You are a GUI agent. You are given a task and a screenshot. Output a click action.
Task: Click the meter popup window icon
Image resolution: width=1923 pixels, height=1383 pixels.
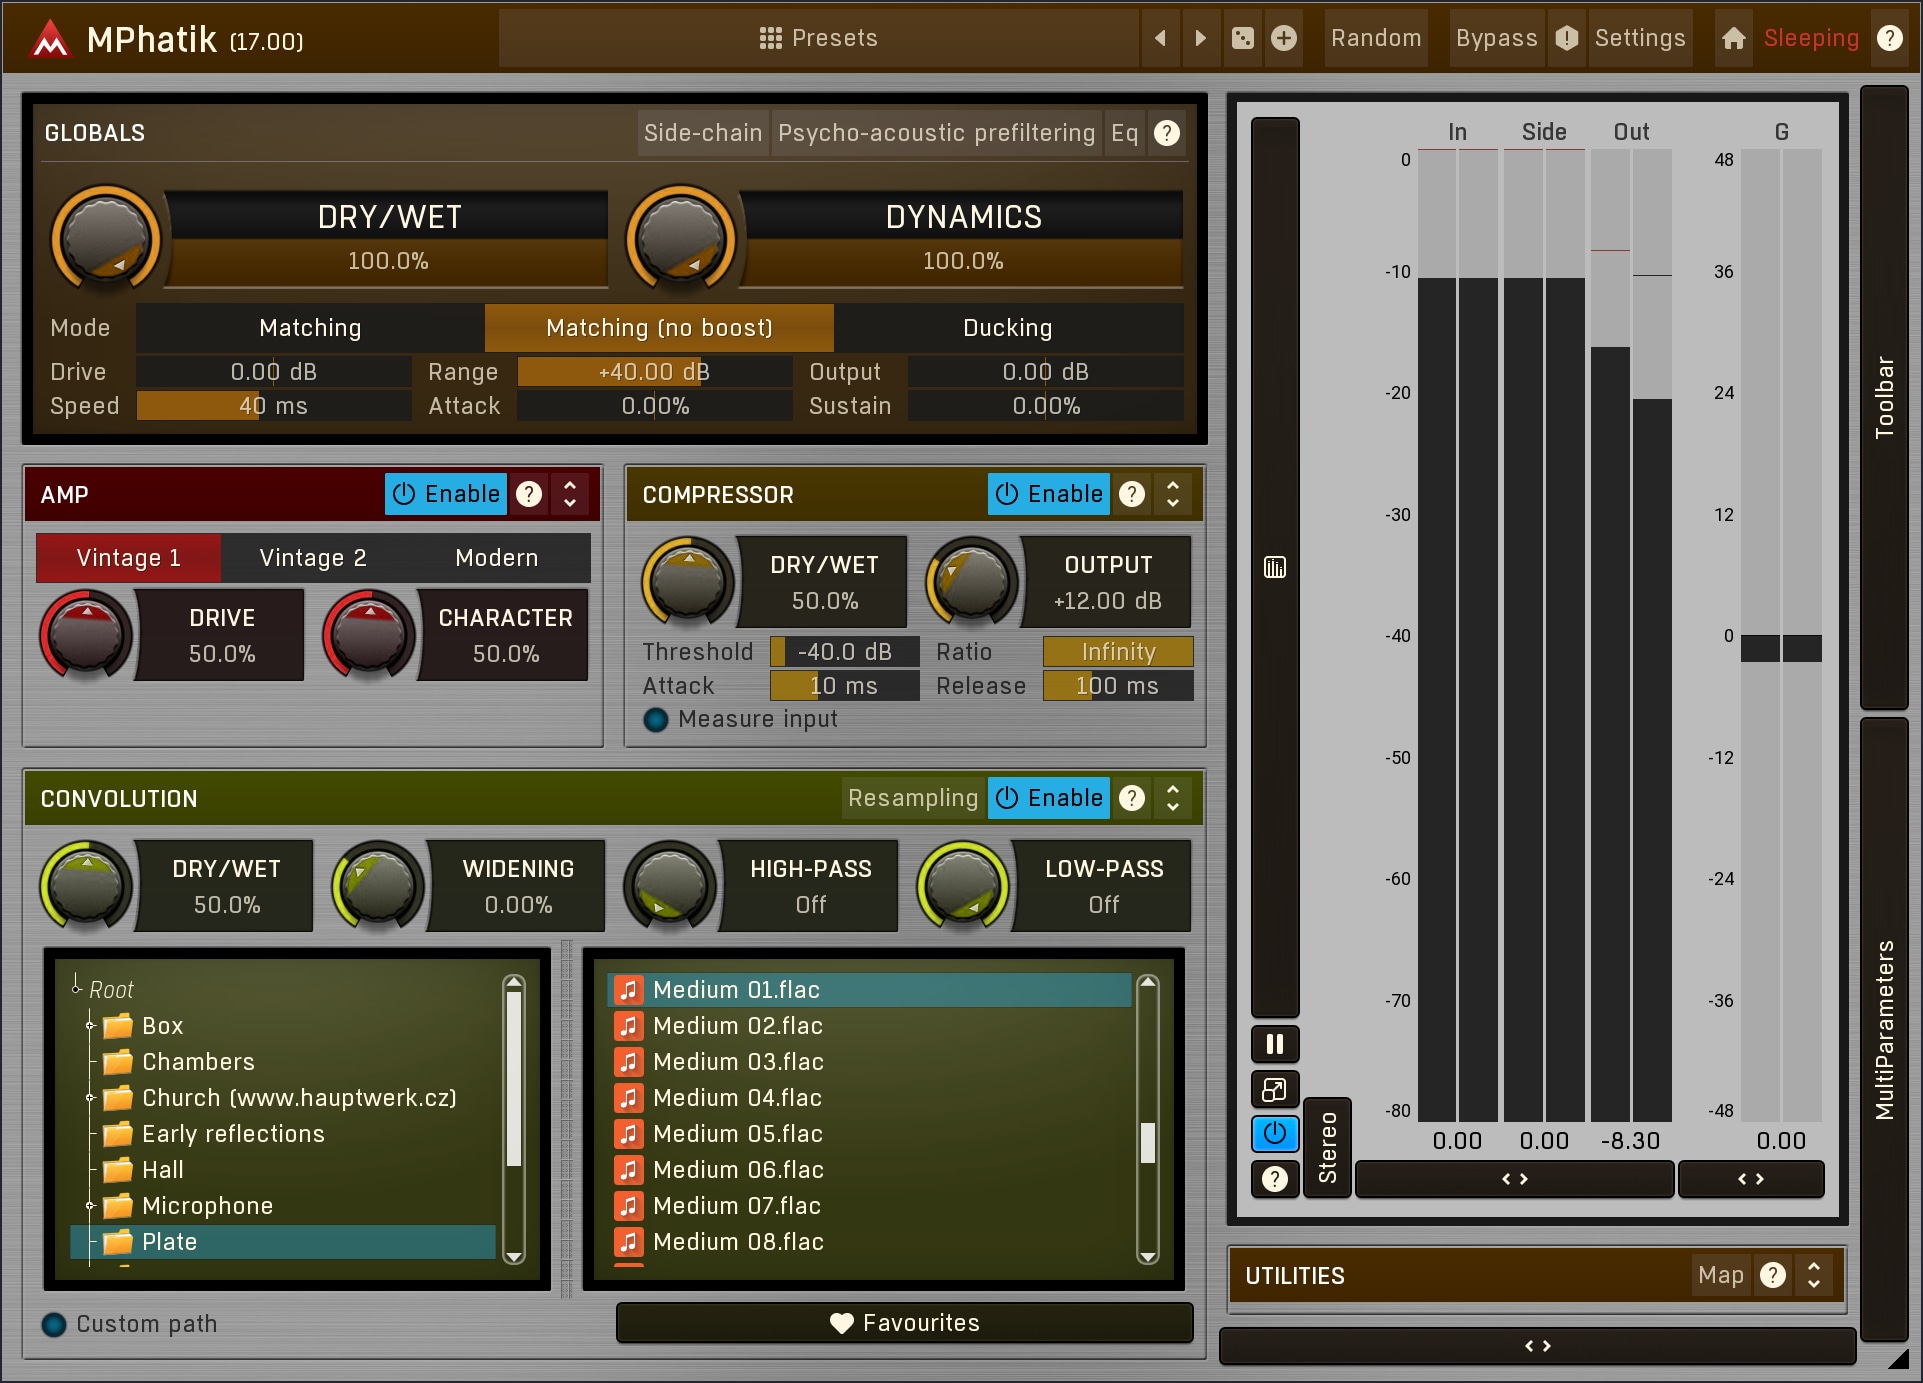[x=1275, y=1089]
